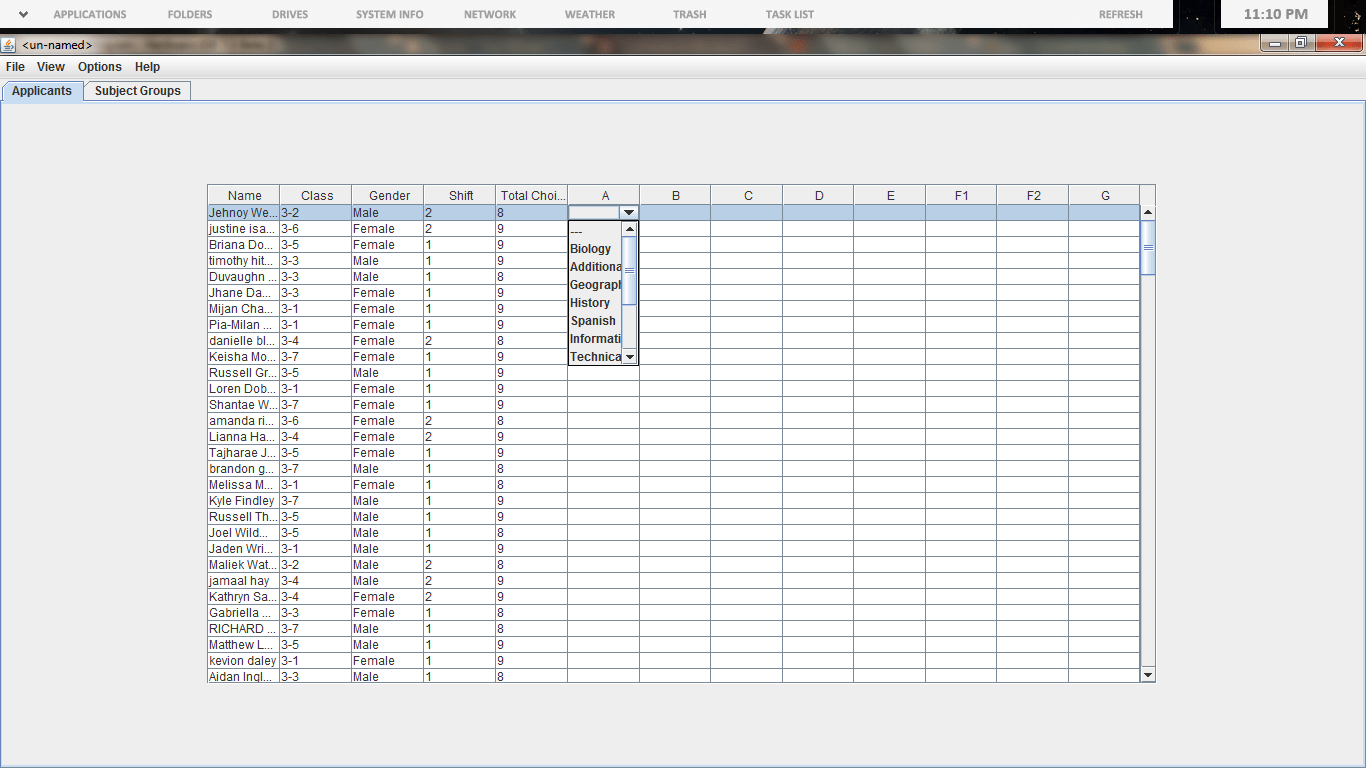This screenshot has width=1366, height=768.
Task: Open TRASH in the top bar
Action: click(x=690, y=15)
